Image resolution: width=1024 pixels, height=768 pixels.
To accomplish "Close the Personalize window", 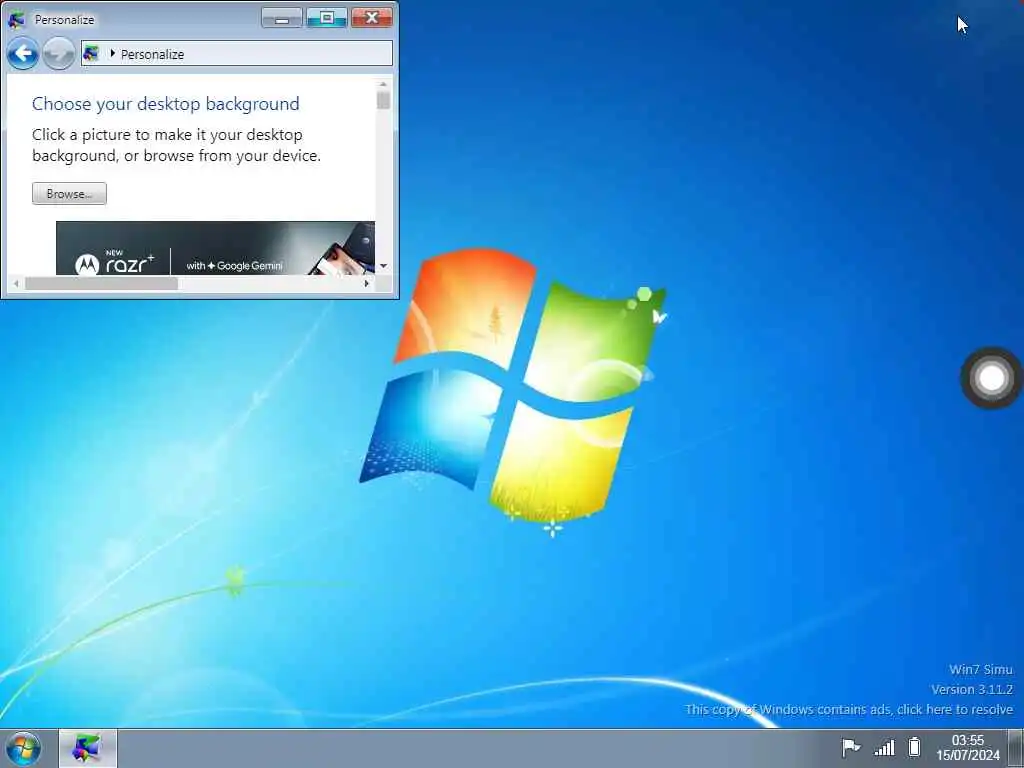I will coord(372,18).
